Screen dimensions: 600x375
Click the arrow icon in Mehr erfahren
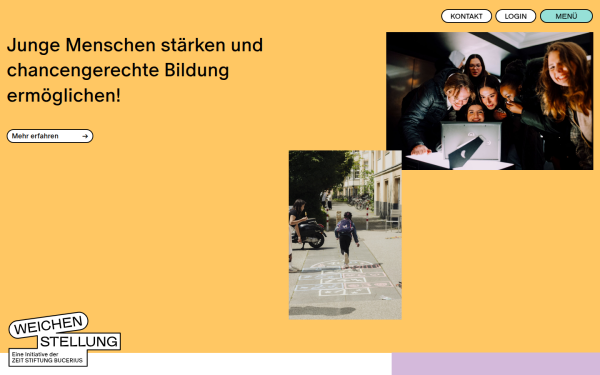point(85,136)
